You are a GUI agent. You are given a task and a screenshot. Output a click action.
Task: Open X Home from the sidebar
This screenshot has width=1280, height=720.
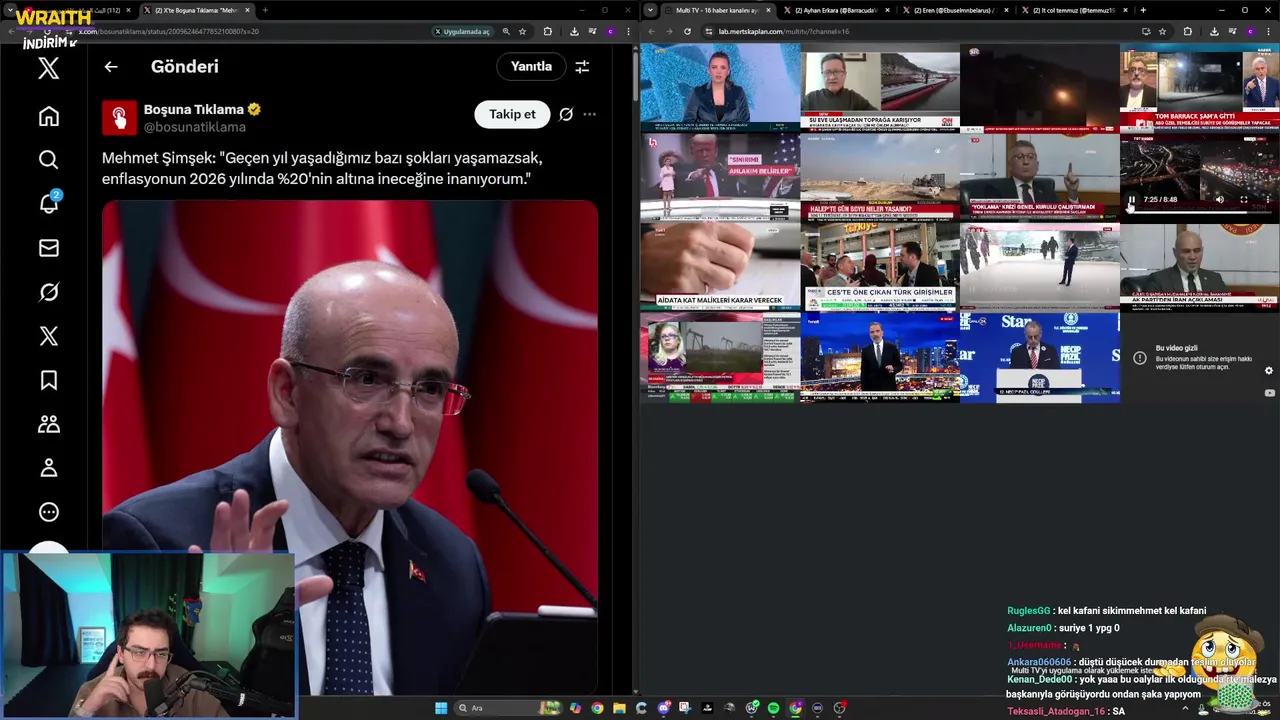point(48,116)
